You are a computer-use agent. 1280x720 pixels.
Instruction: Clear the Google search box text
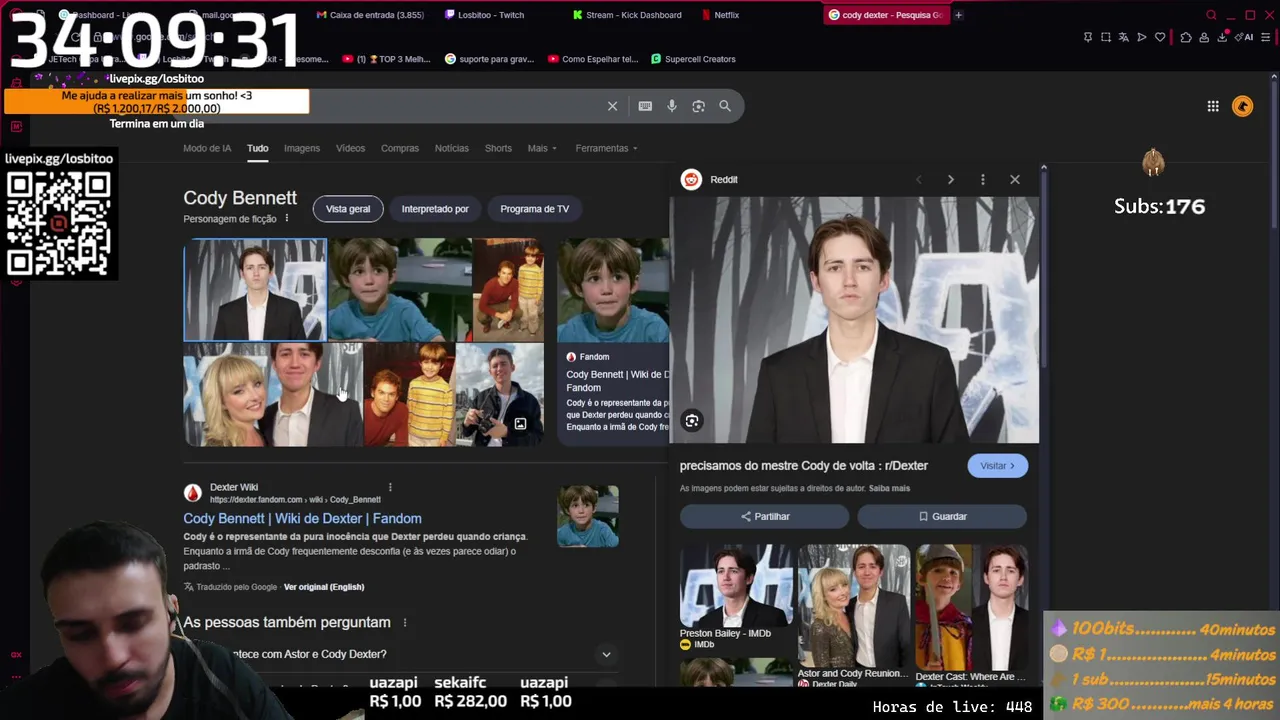(x=613, y=106)
